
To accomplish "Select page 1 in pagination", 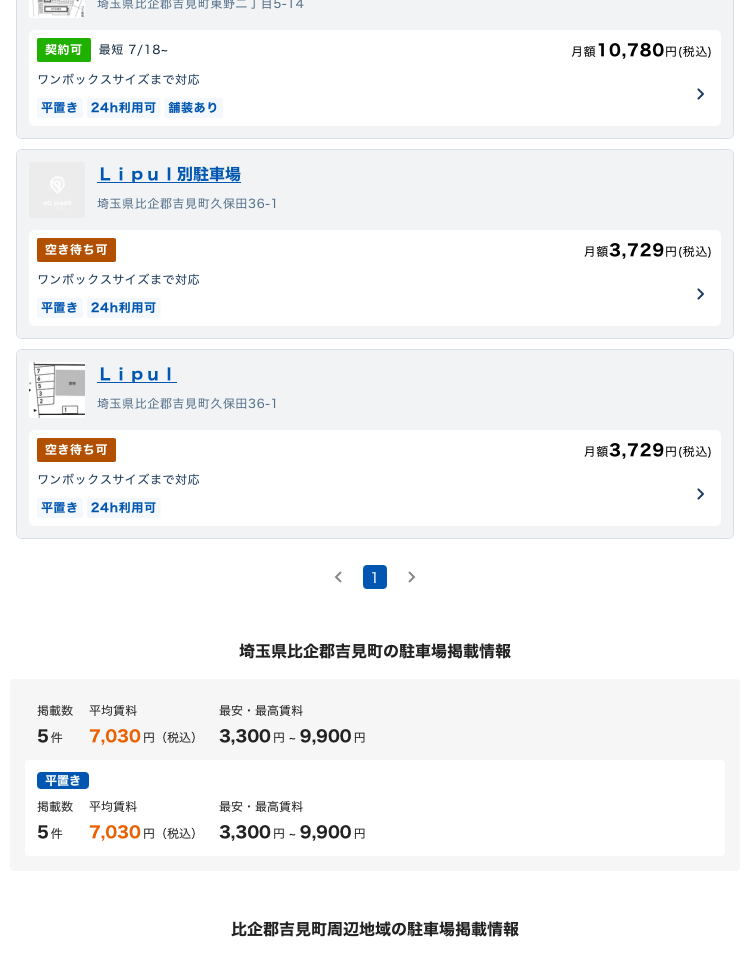I will pyautogui.click(x=374, y=577).
